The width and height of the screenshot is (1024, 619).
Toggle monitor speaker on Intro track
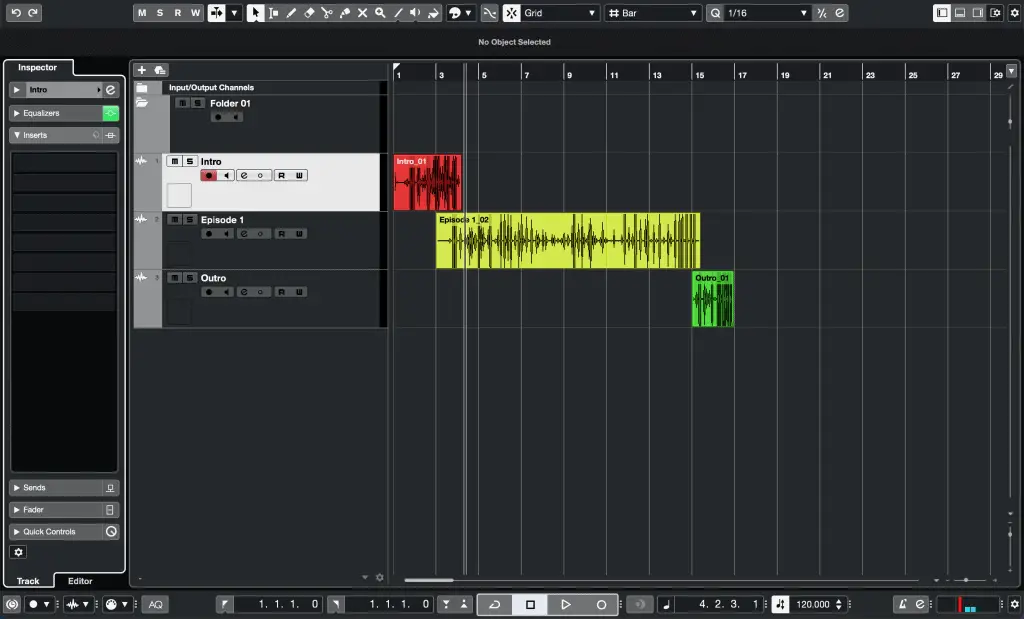(x=226, y=176)
